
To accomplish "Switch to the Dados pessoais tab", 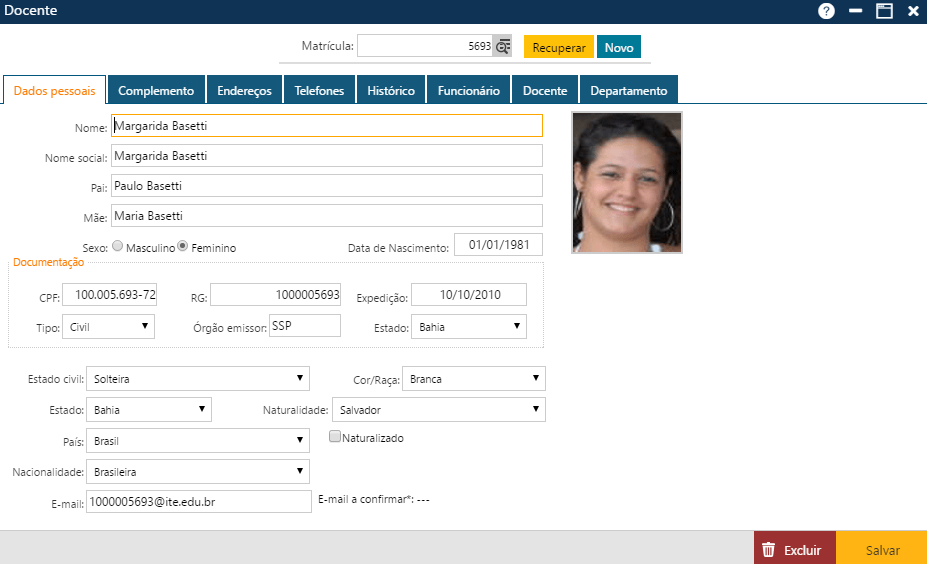I will [54, 90].
